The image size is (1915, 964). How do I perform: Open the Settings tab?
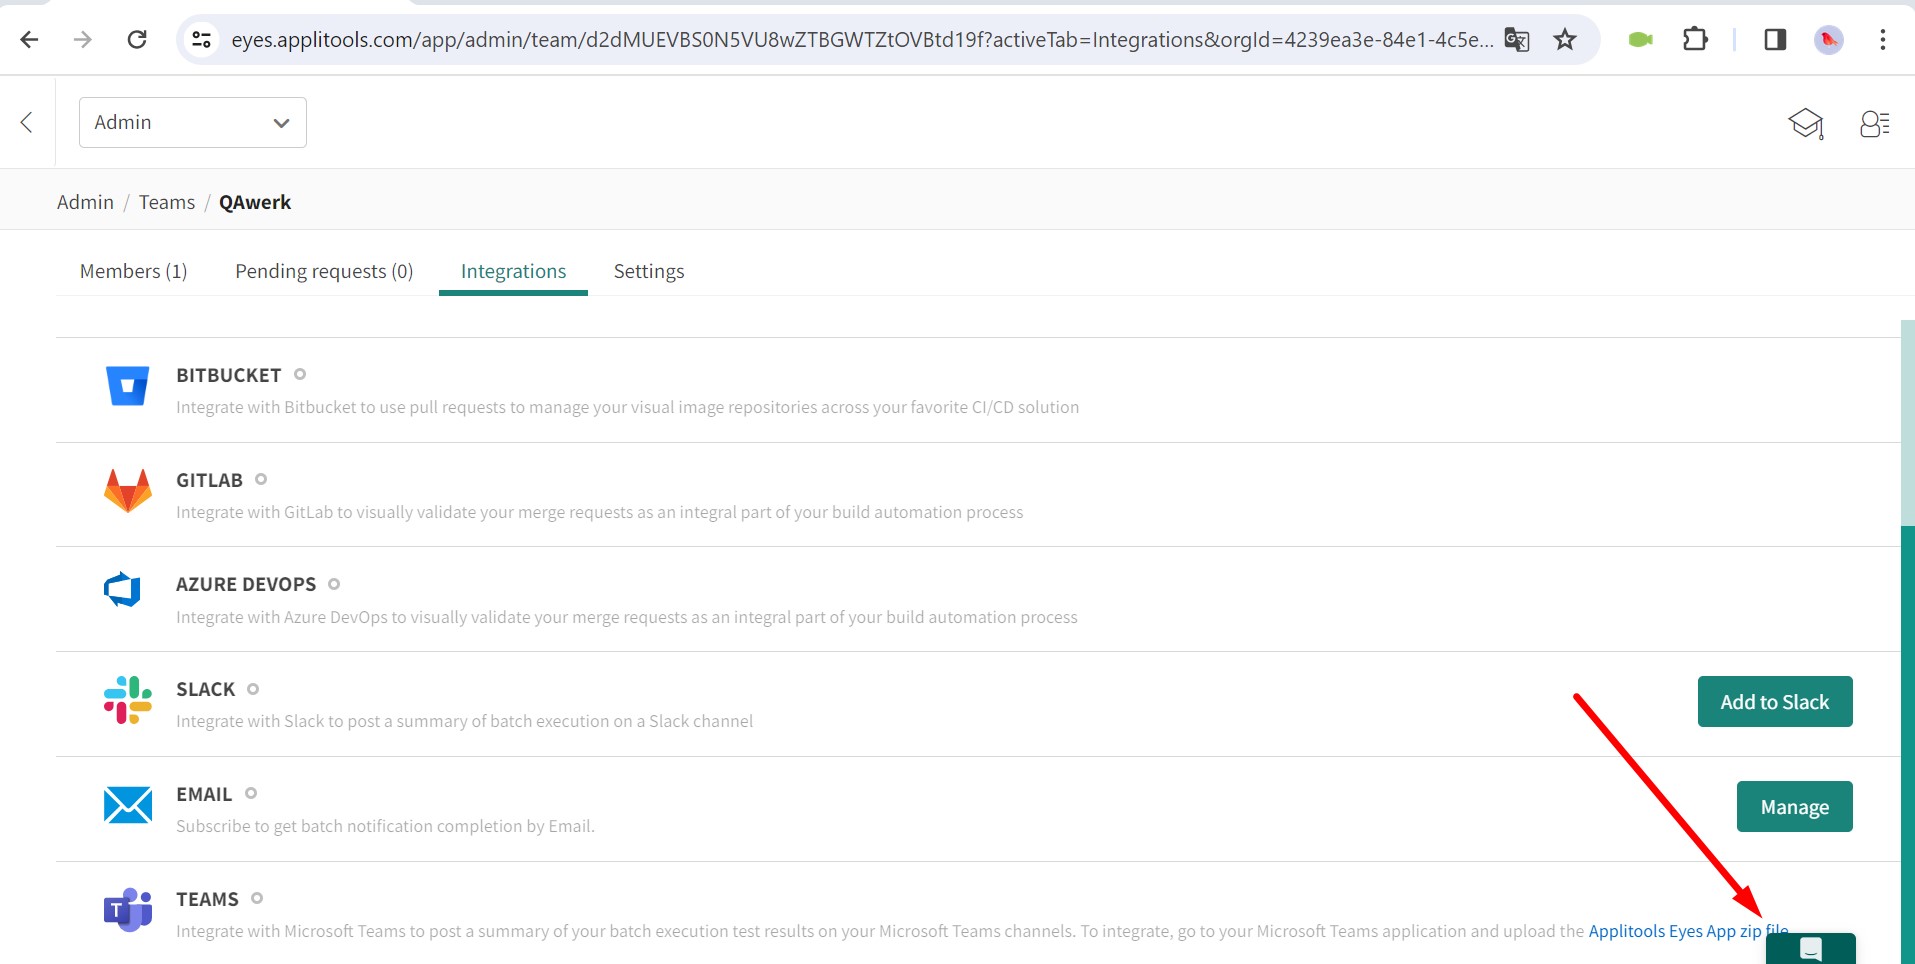point(649,271)
